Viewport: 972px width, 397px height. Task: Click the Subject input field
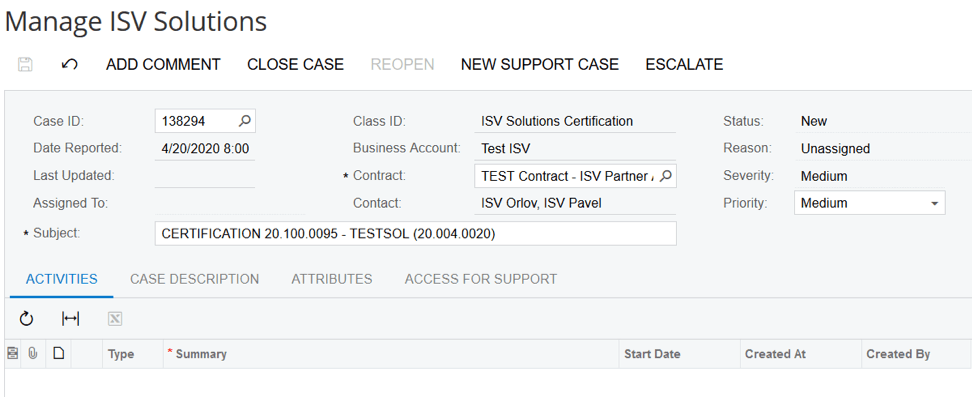(415, 234)
